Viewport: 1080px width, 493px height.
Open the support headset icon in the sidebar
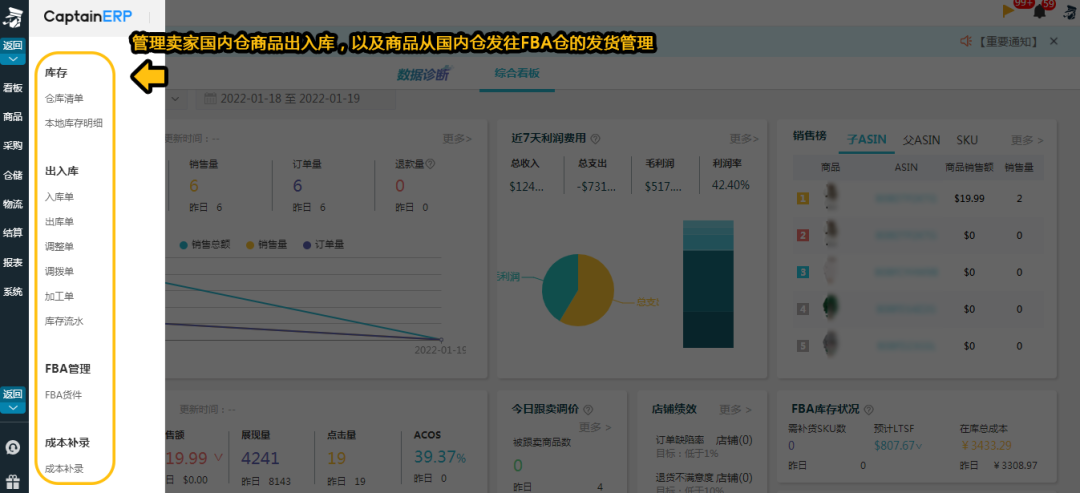tap(12, 448)
